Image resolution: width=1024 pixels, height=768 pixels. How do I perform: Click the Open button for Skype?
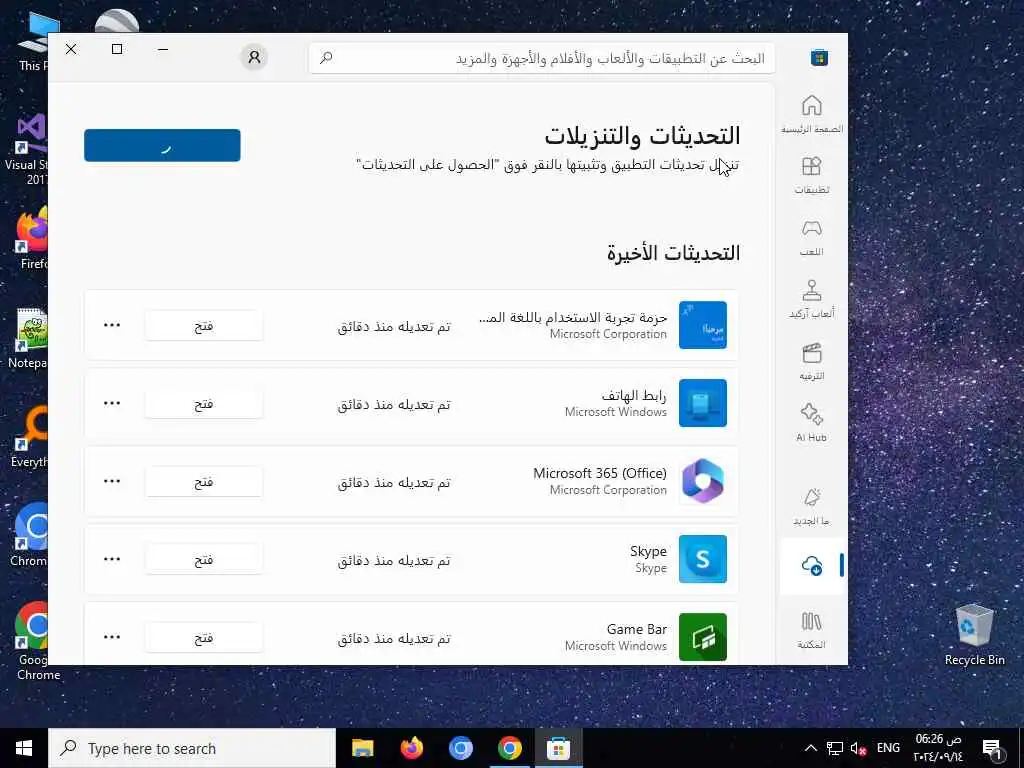[204, 560]
